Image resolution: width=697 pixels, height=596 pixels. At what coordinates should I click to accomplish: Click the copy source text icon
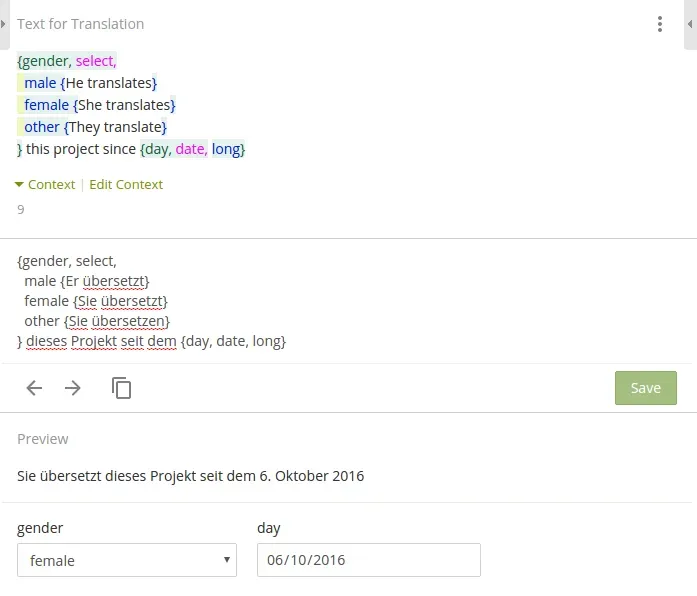pyautogui.click(x=122, y=388)
